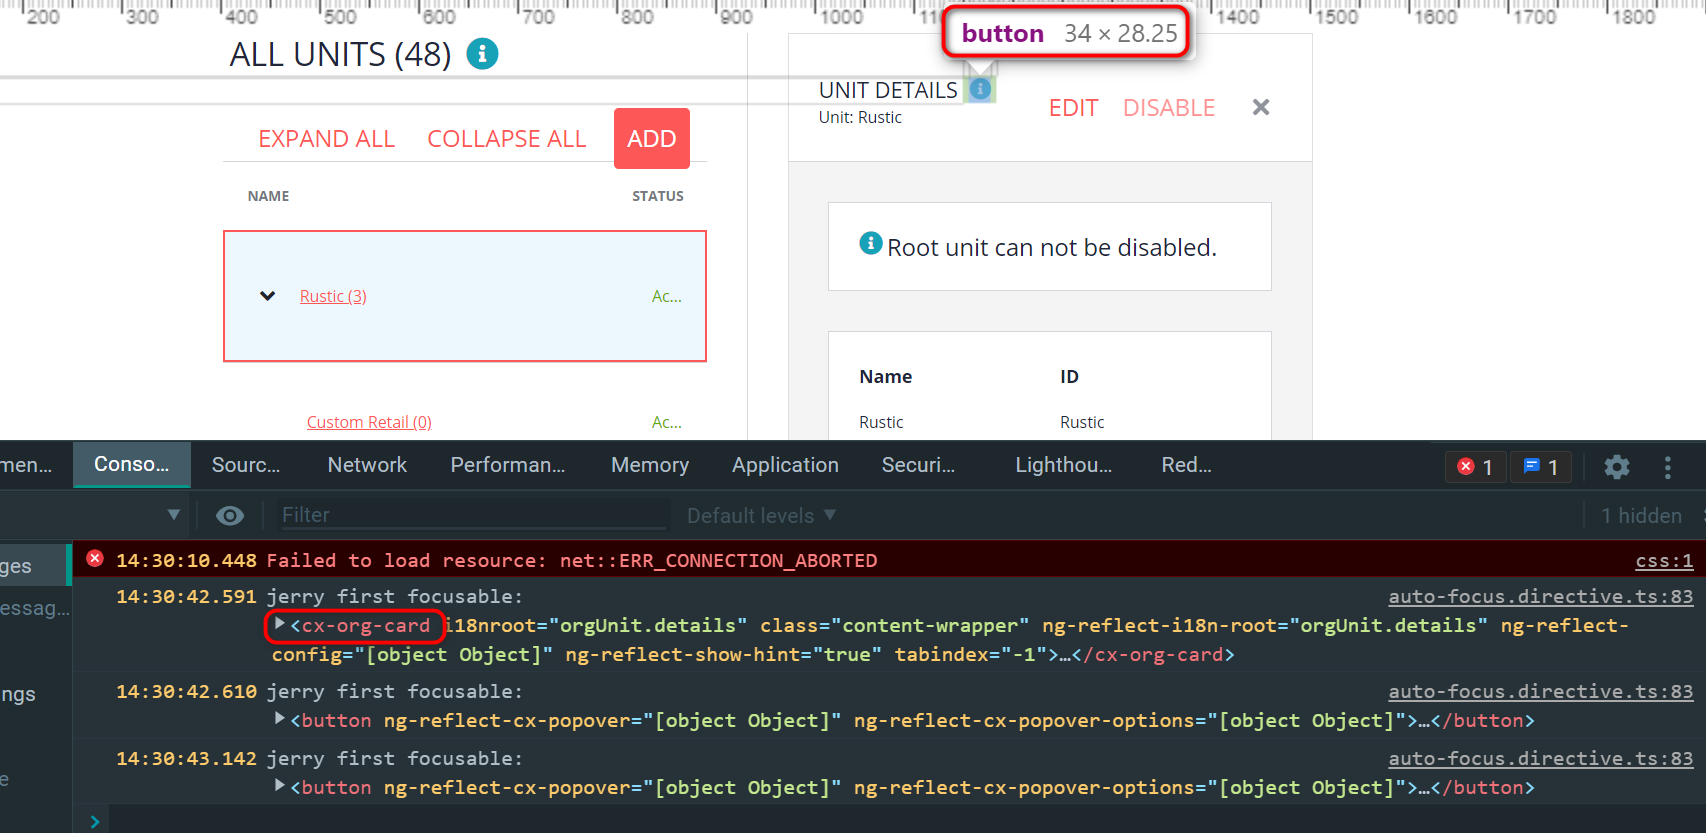Screen dimensions: 1706x833
Task: Open the css:1 source link
Action: [x=1664, y=561]
